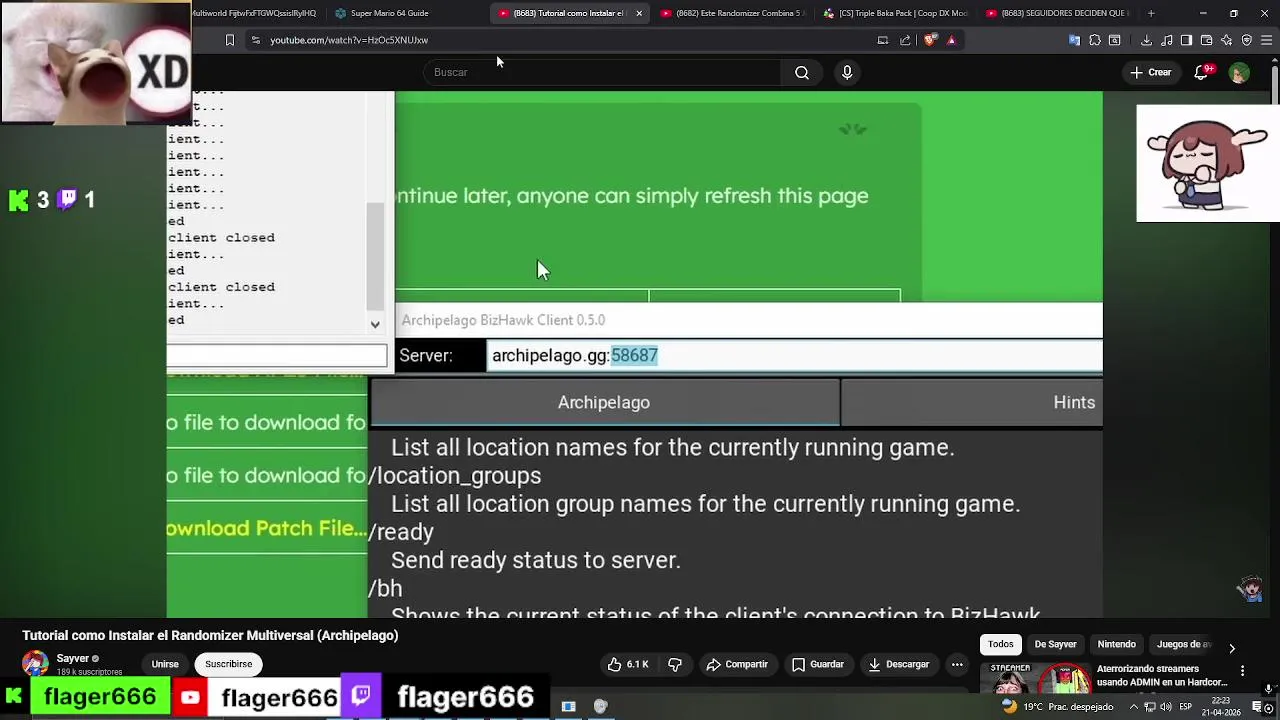Click the console log scroll down arrow
The height and width of the screenshot is (720, 1280).
click(x=375, y=324)
